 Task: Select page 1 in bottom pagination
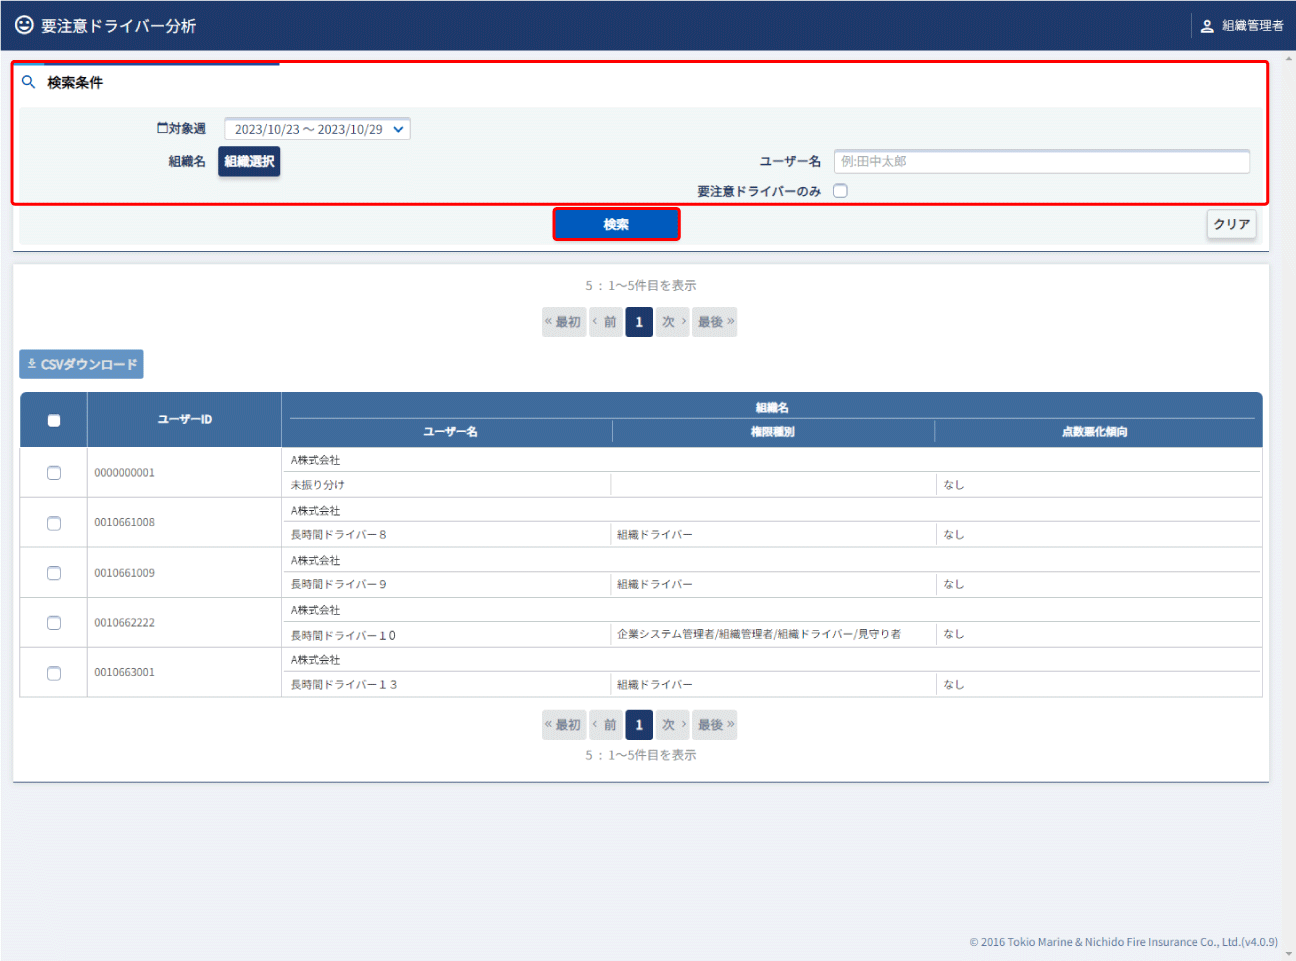tap(639, 725)
